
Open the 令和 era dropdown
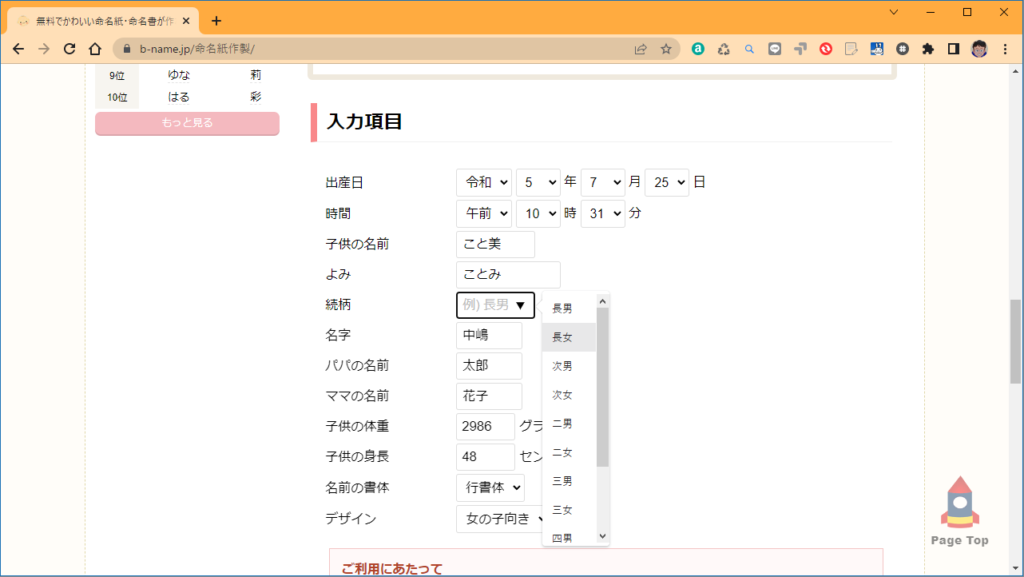click(x=484, y=182)
